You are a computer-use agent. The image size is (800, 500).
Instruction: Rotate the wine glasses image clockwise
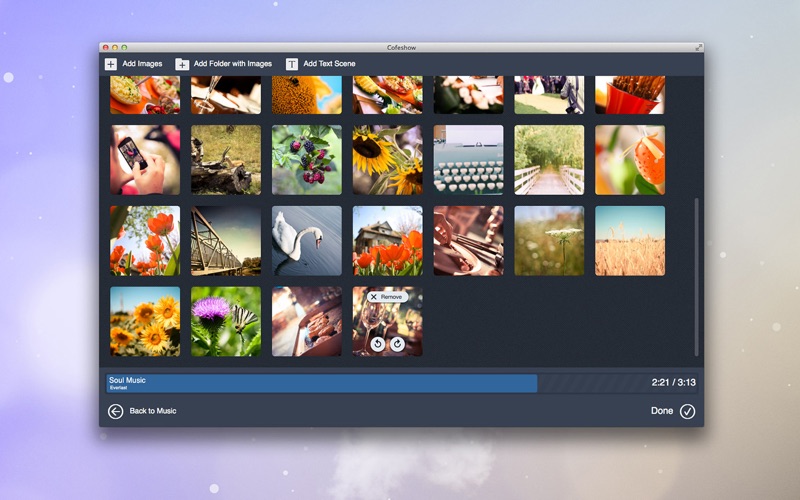tap(397, 344)
